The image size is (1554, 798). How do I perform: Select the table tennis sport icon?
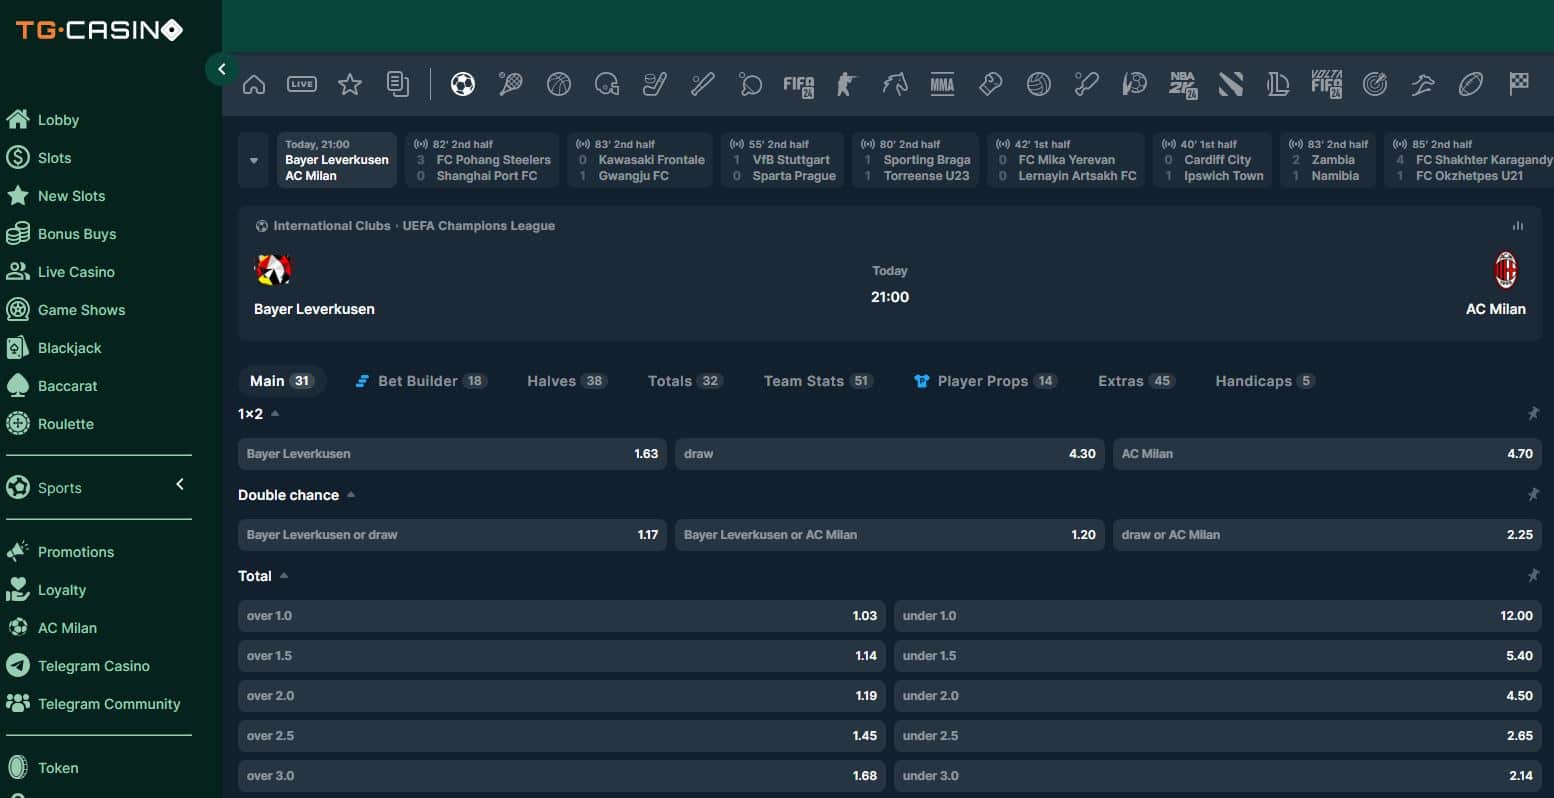(x=750, y=85)
